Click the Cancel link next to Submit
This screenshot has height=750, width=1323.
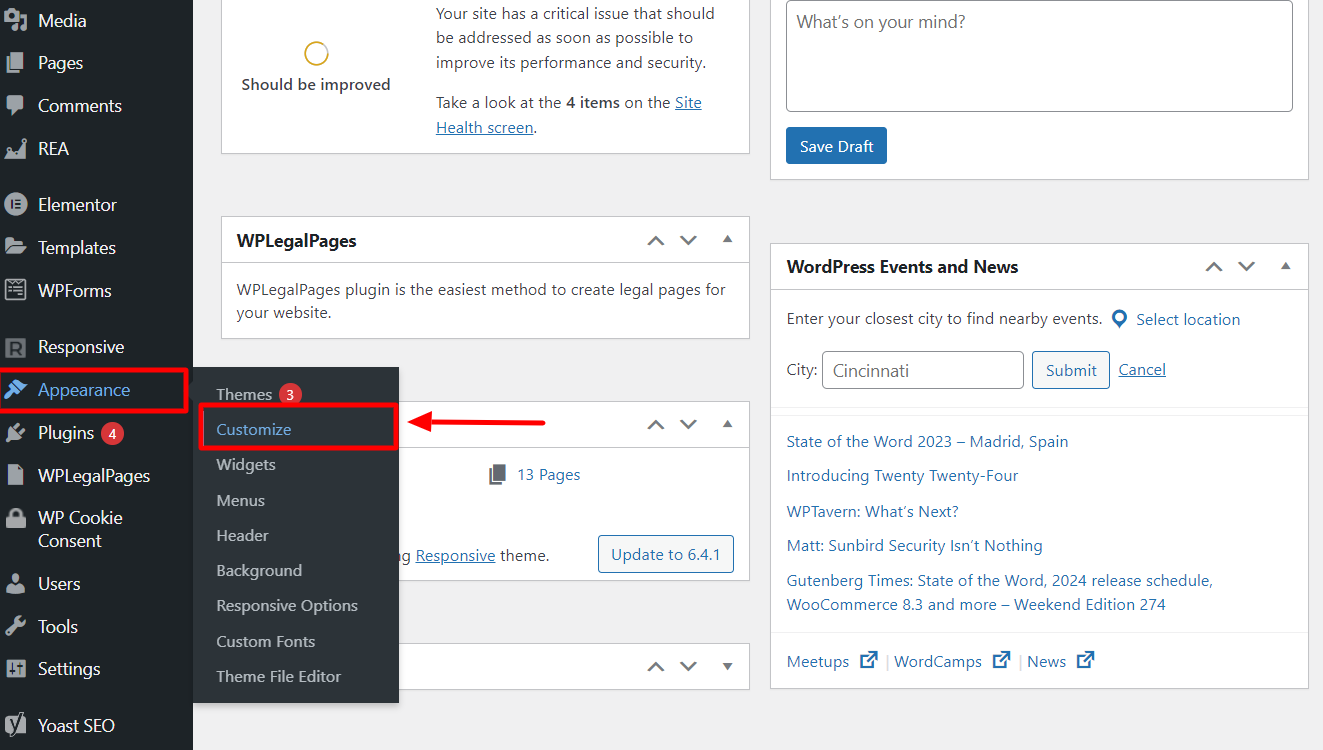[x=1142, y=369]
